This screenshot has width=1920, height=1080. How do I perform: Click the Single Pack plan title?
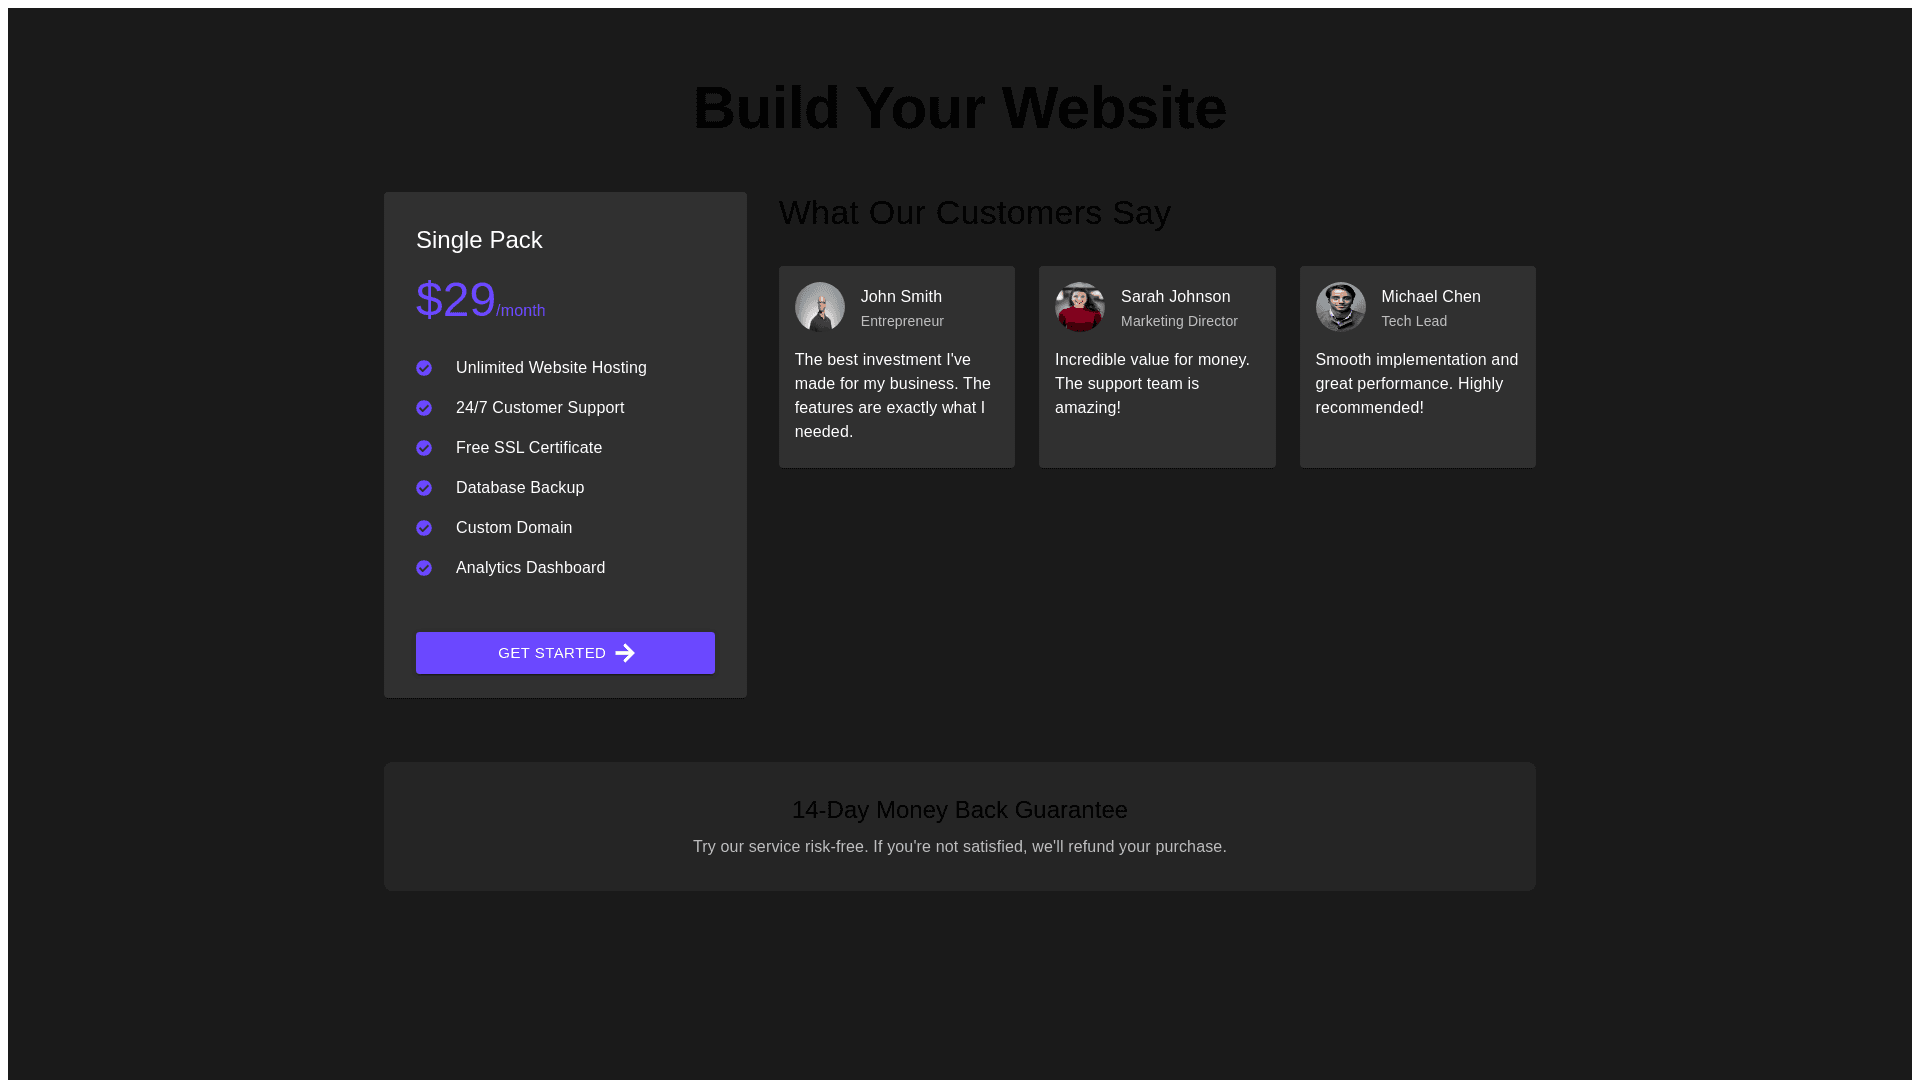pyautogui.click(x=479, y=240)
